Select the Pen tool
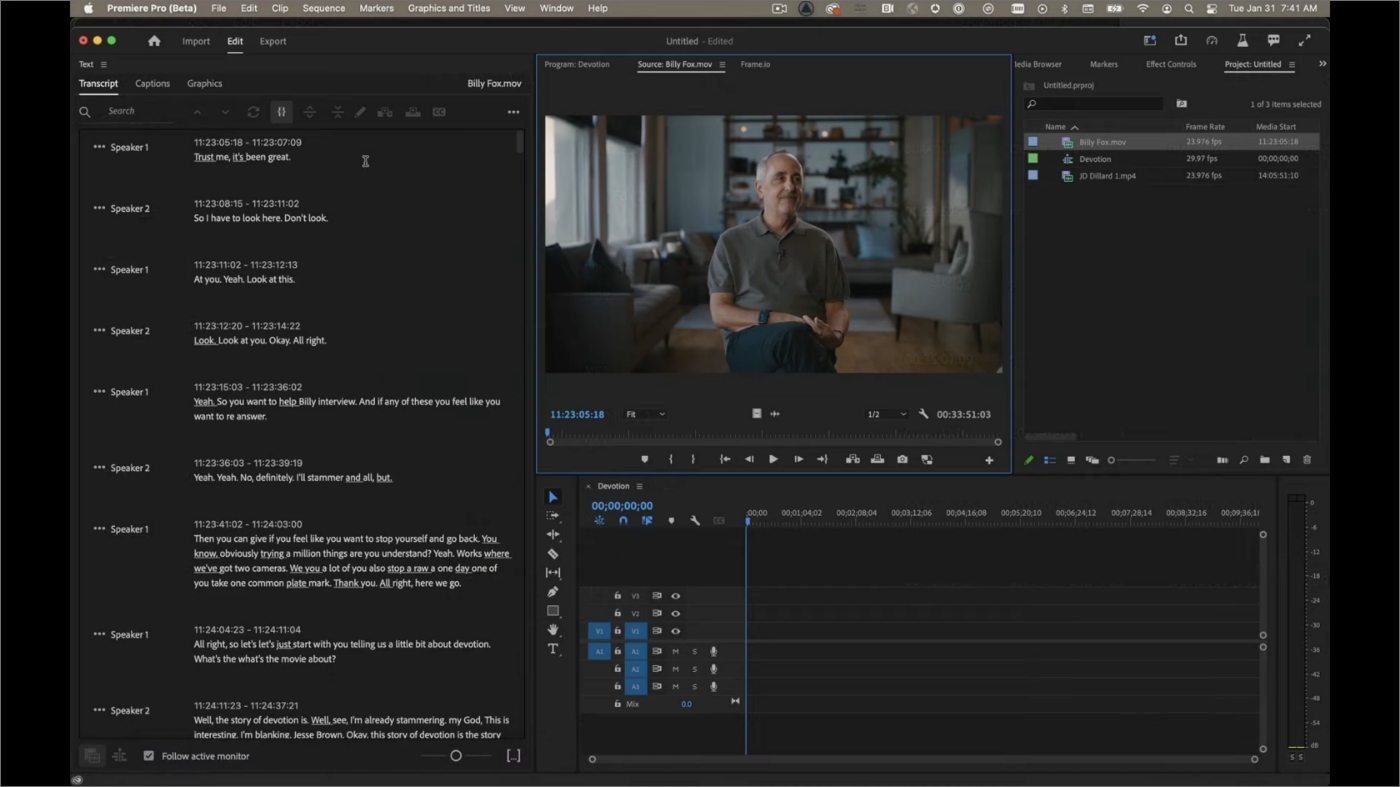 (553, 592)
